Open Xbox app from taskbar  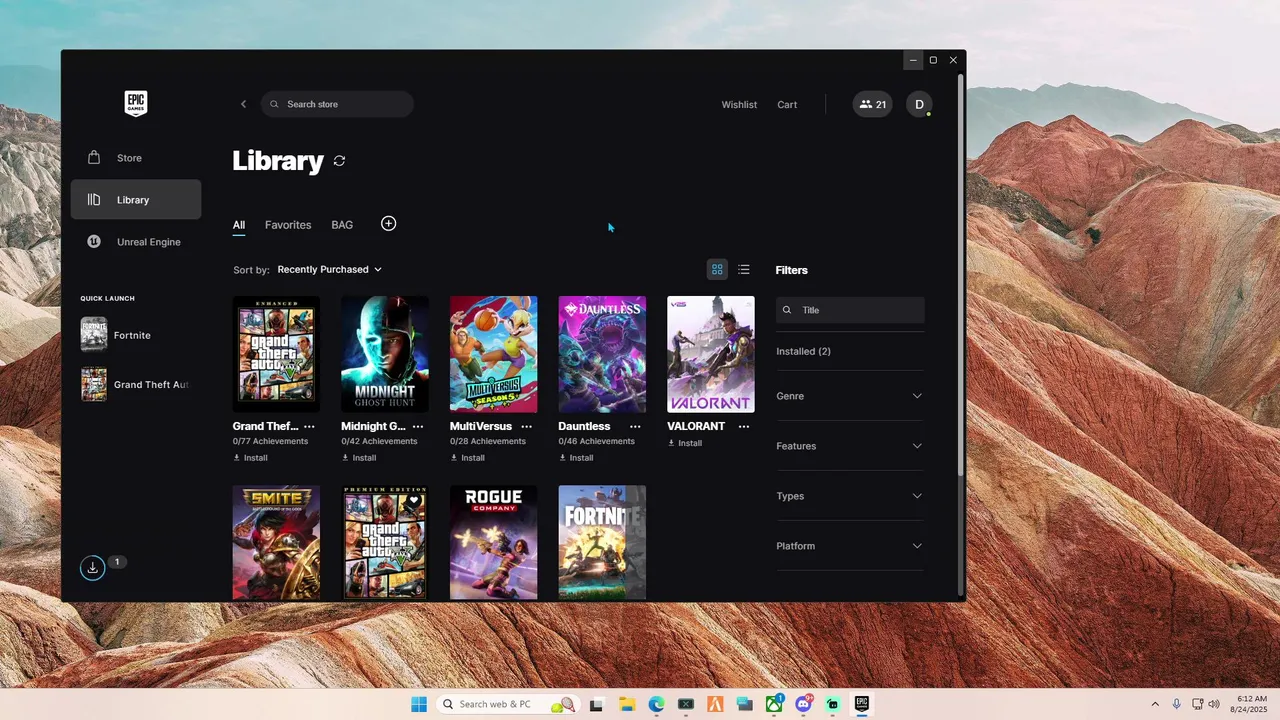tap(774, 704)
